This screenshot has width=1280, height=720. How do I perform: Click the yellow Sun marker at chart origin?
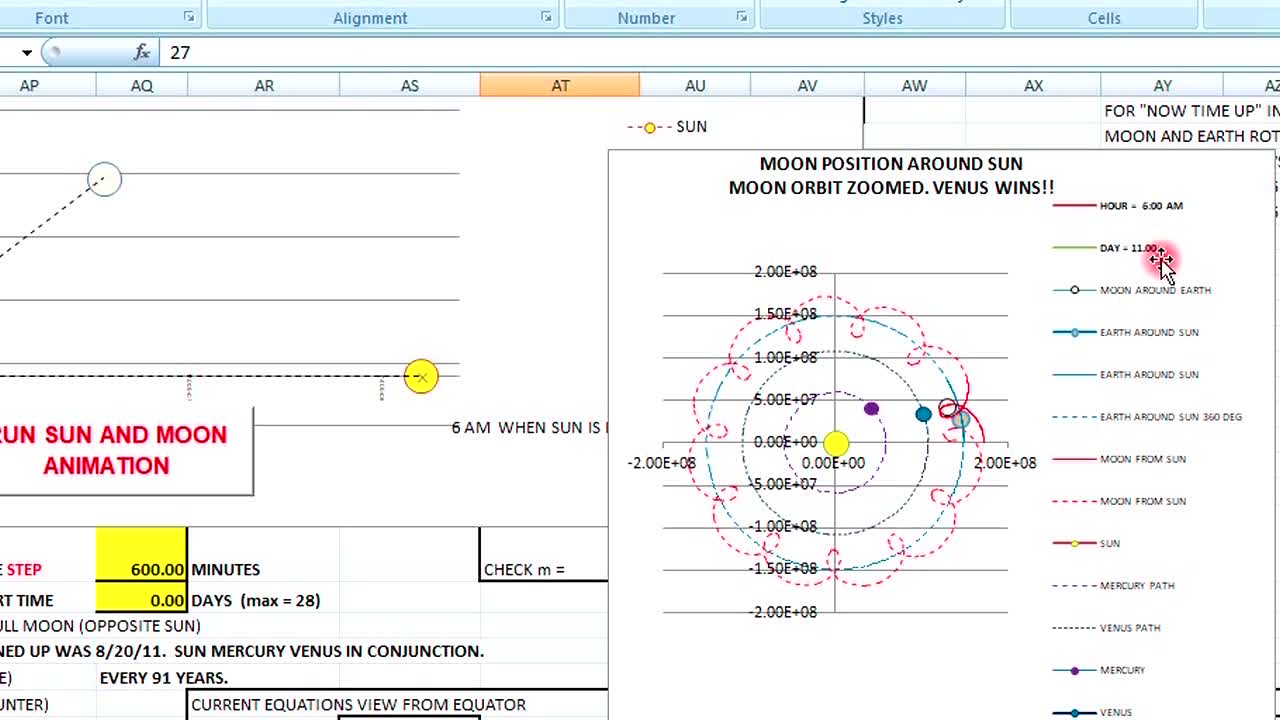(x=836, y=443)
